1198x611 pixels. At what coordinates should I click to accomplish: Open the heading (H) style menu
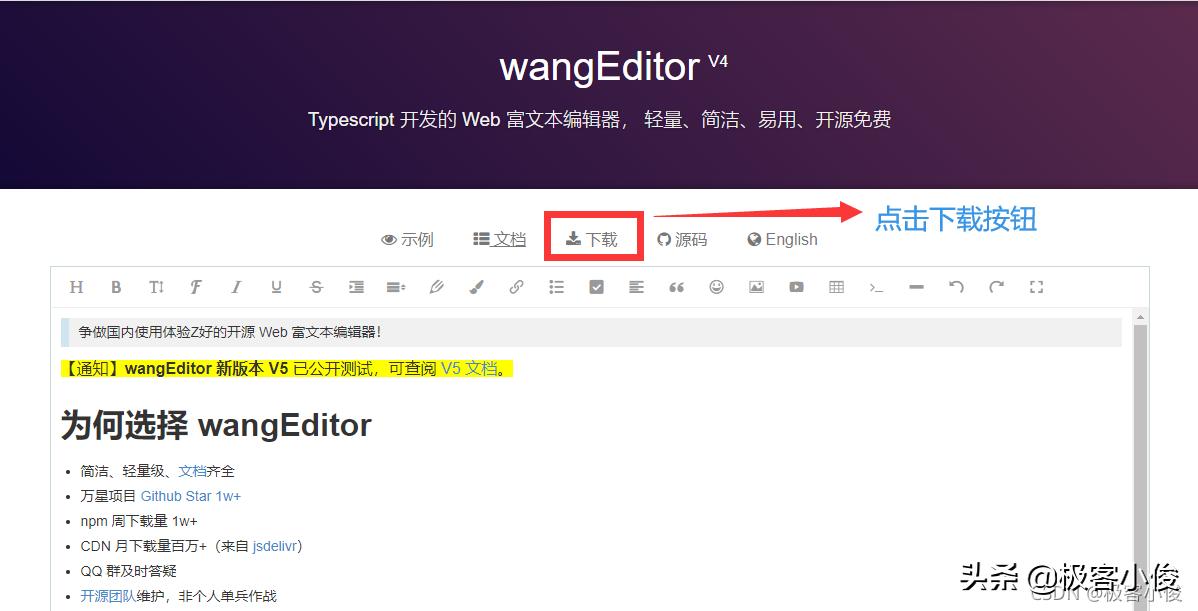[x=76, y=287]
